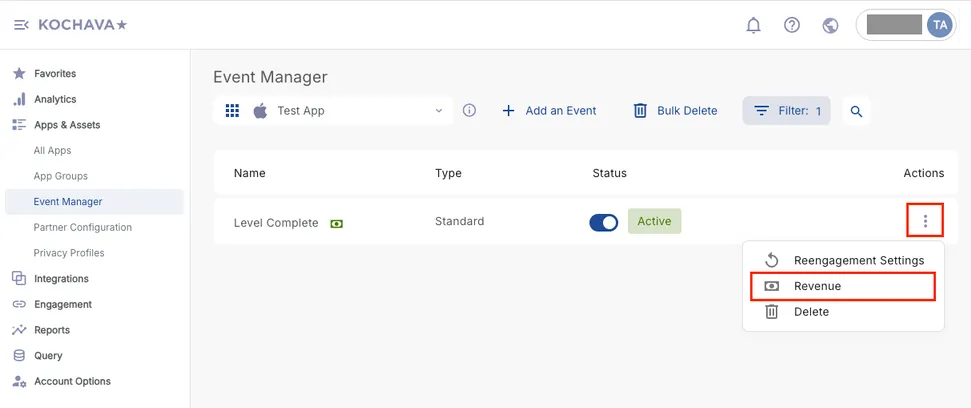
Task: Go to Analytics
Action: click(55, 99)
